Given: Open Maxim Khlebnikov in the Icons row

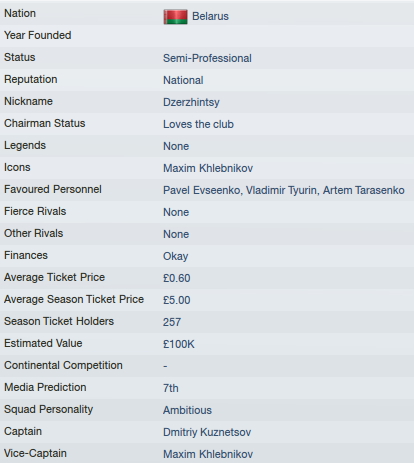Looking at the screenshot, I should 208,168.
